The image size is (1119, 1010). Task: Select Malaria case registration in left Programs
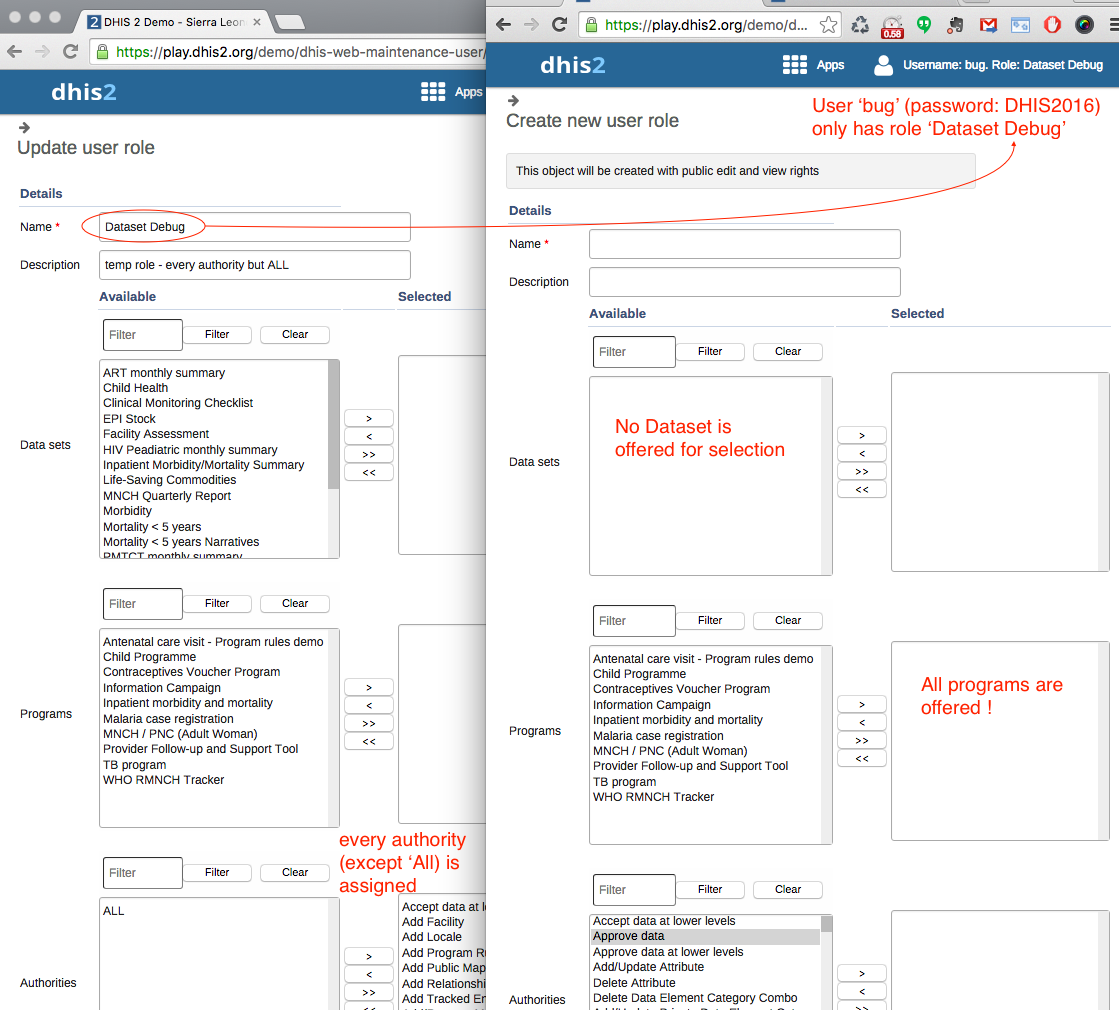click(x=168, y=719)
